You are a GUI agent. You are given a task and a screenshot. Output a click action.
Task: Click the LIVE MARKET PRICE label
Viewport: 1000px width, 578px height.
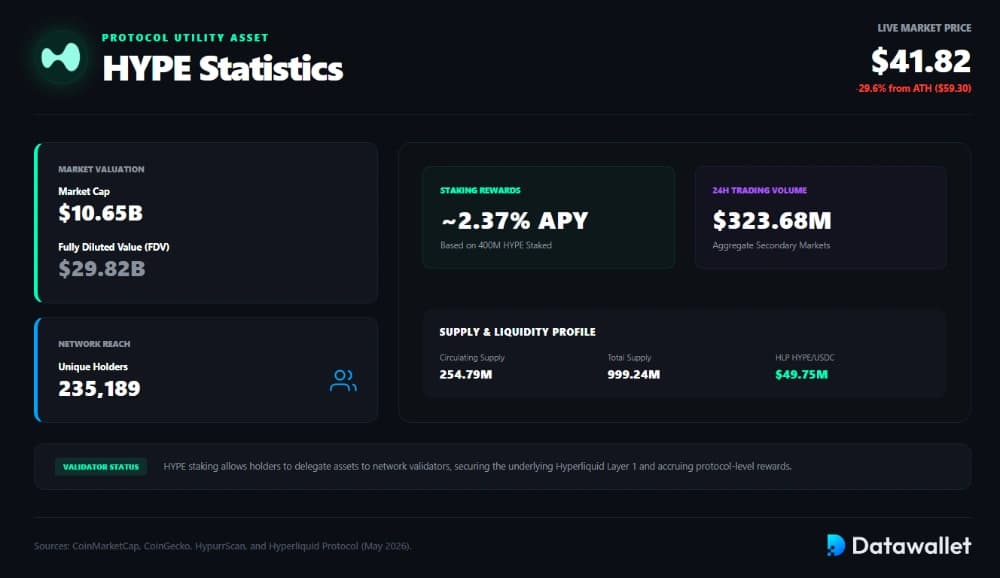click(x=924, y=28)
